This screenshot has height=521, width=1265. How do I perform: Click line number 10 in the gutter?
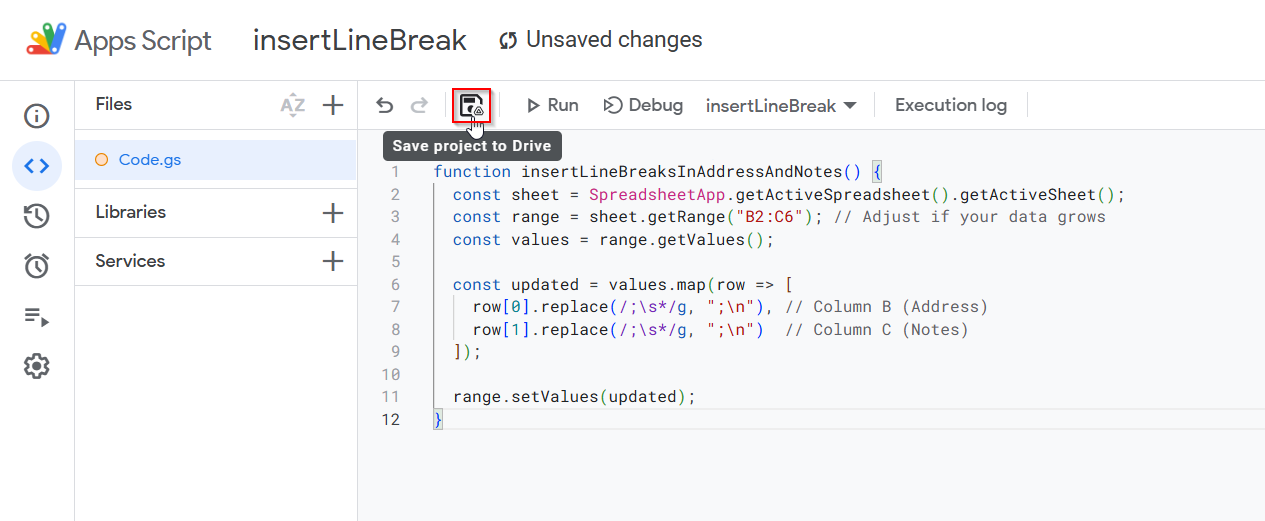point(391,375)
